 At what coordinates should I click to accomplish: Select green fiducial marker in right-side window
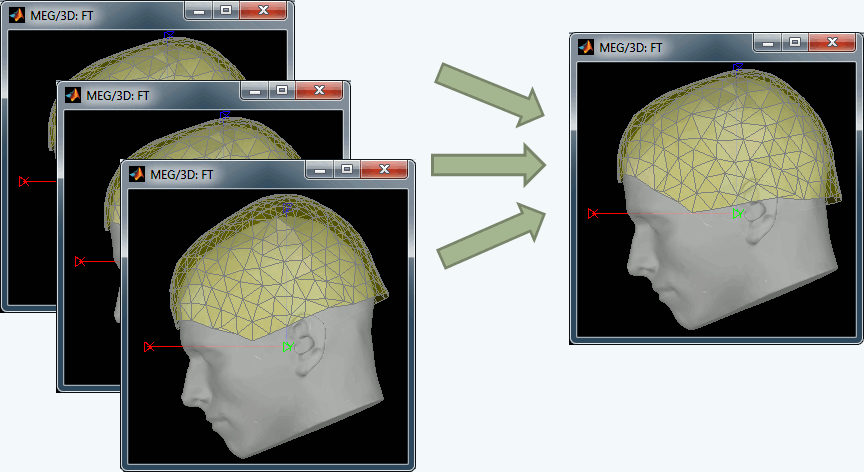point(737,213)
